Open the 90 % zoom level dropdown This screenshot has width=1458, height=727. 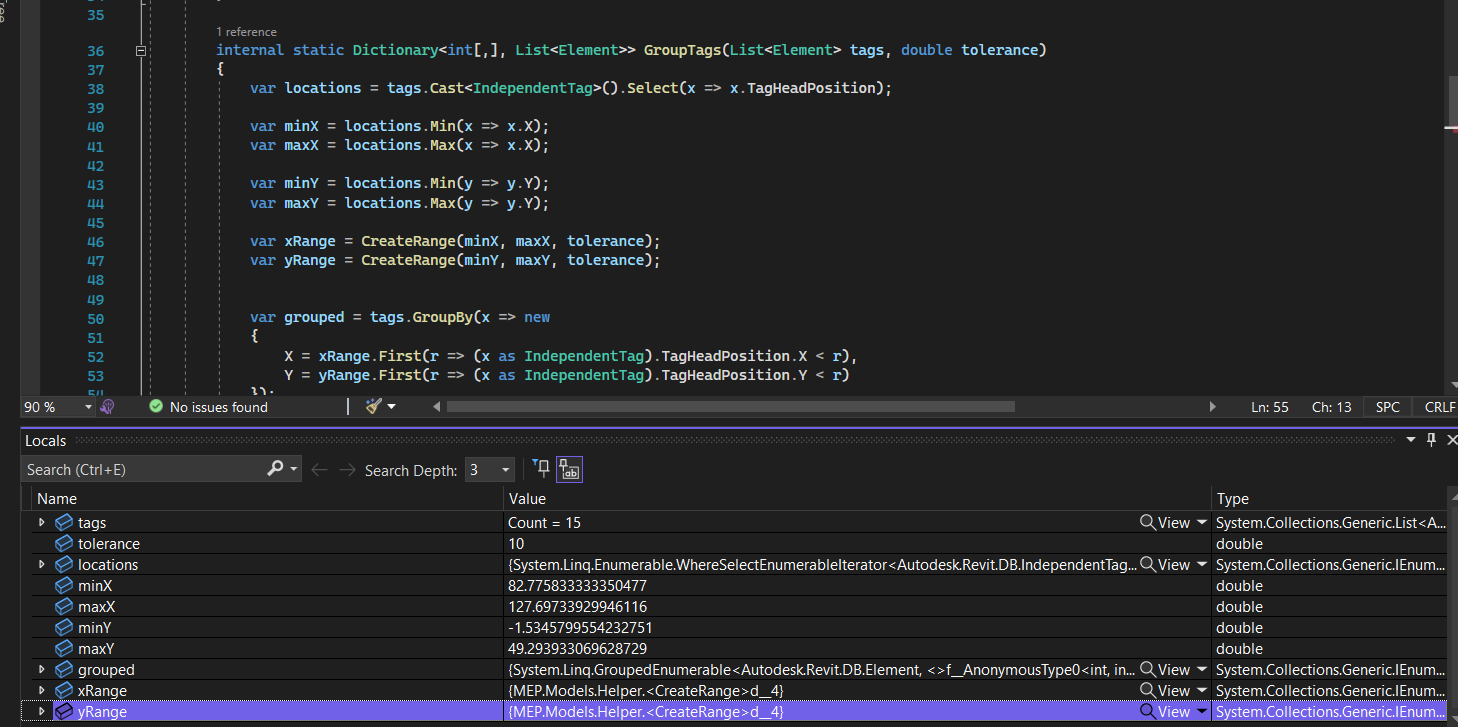88,407
